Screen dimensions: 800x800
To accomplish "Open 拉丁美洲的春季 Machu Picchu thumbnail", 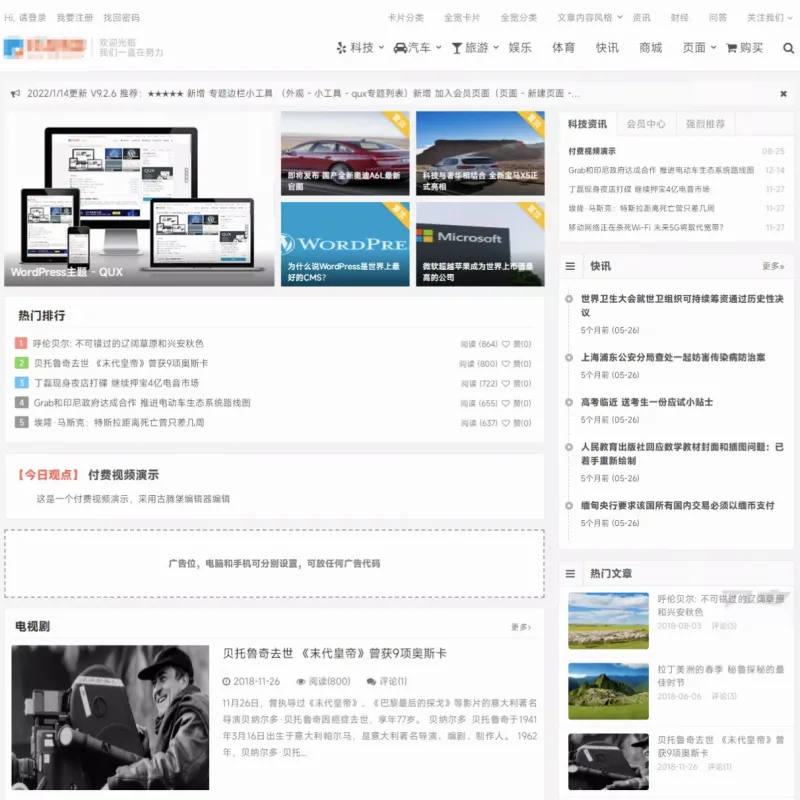I will 608,691.
